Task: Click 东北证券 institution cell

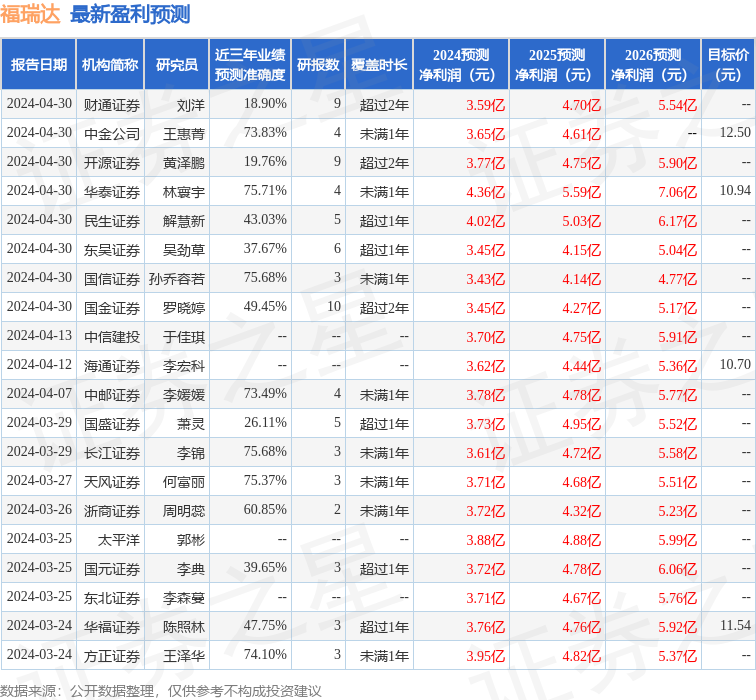Action: click(x=112, y=598)
